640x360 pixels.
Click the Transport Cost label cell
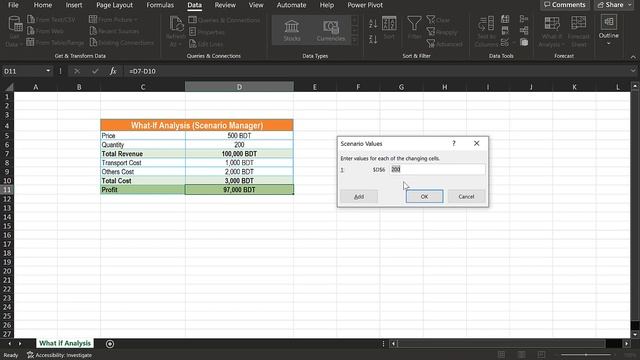pyautogui.click(x=143, y=163)
